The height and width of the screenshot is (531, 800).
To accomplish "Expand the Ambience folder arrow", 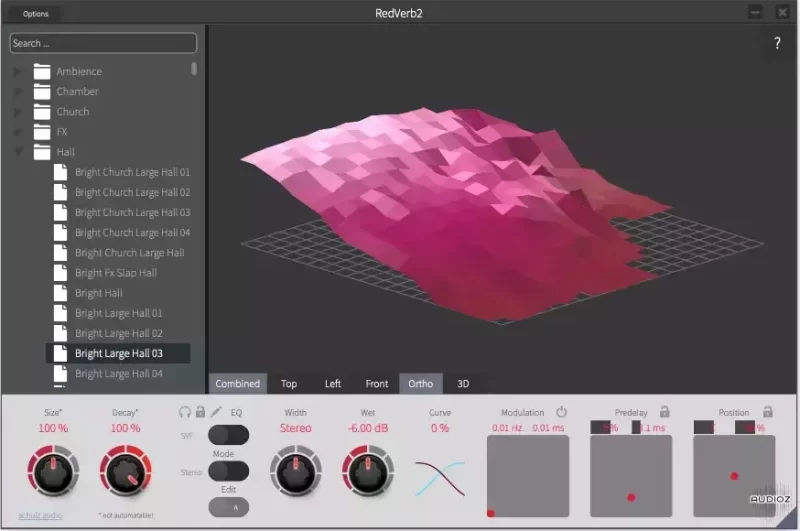I will tap(18, 71).
